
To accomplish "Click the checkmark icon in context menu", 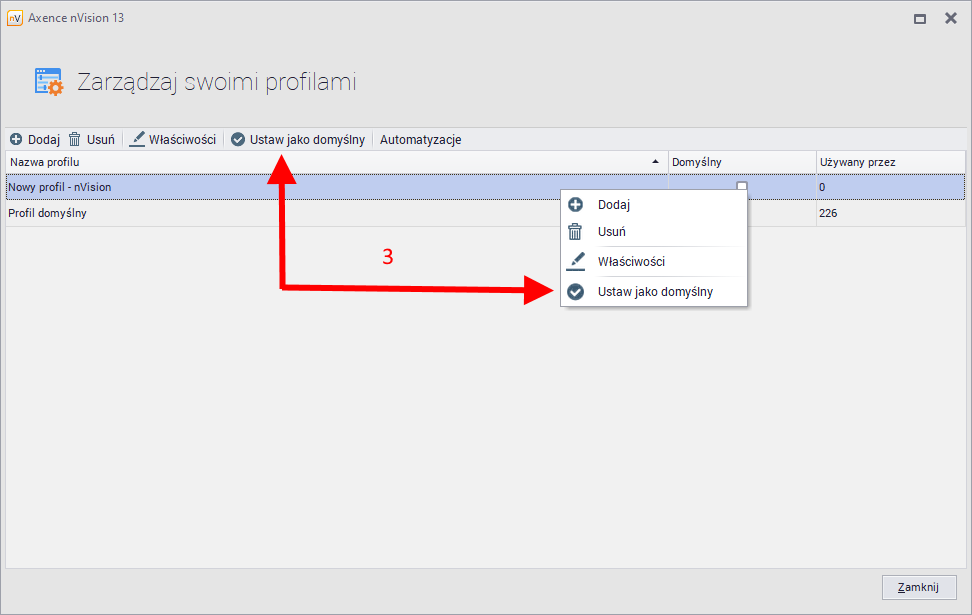I will (575, 293).
